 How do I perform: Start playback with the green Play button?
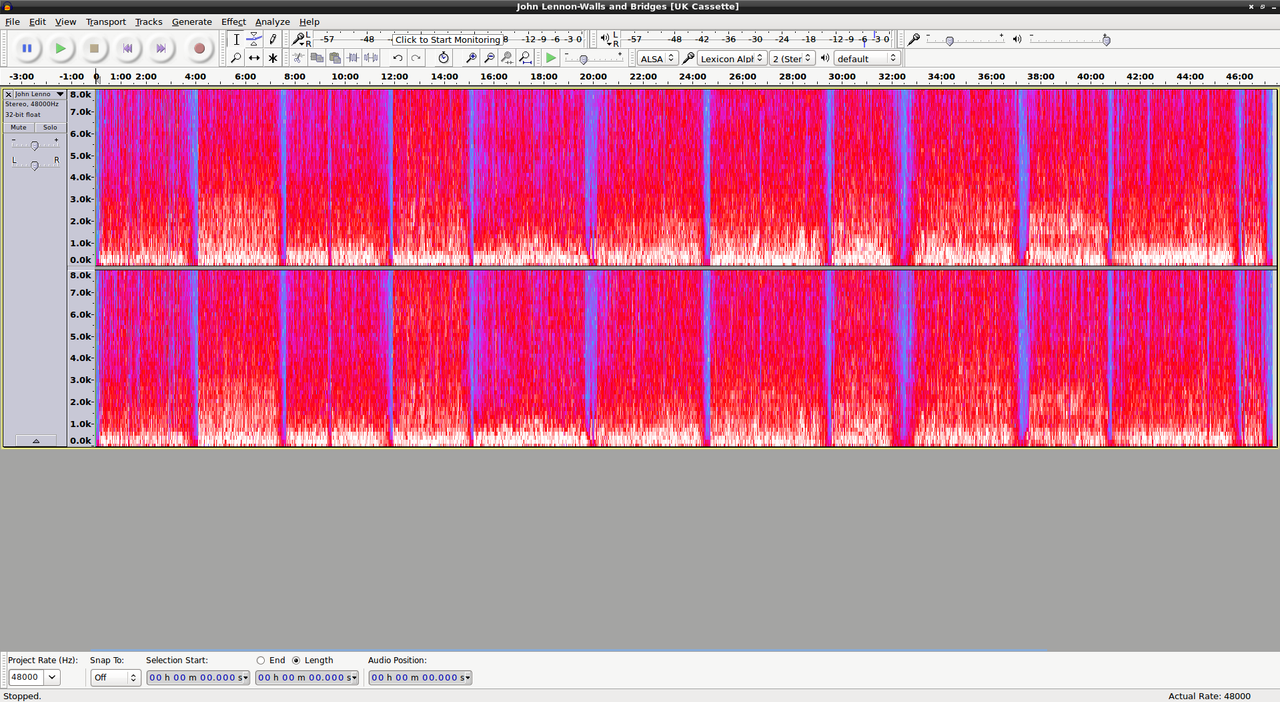tap(61, 48)
